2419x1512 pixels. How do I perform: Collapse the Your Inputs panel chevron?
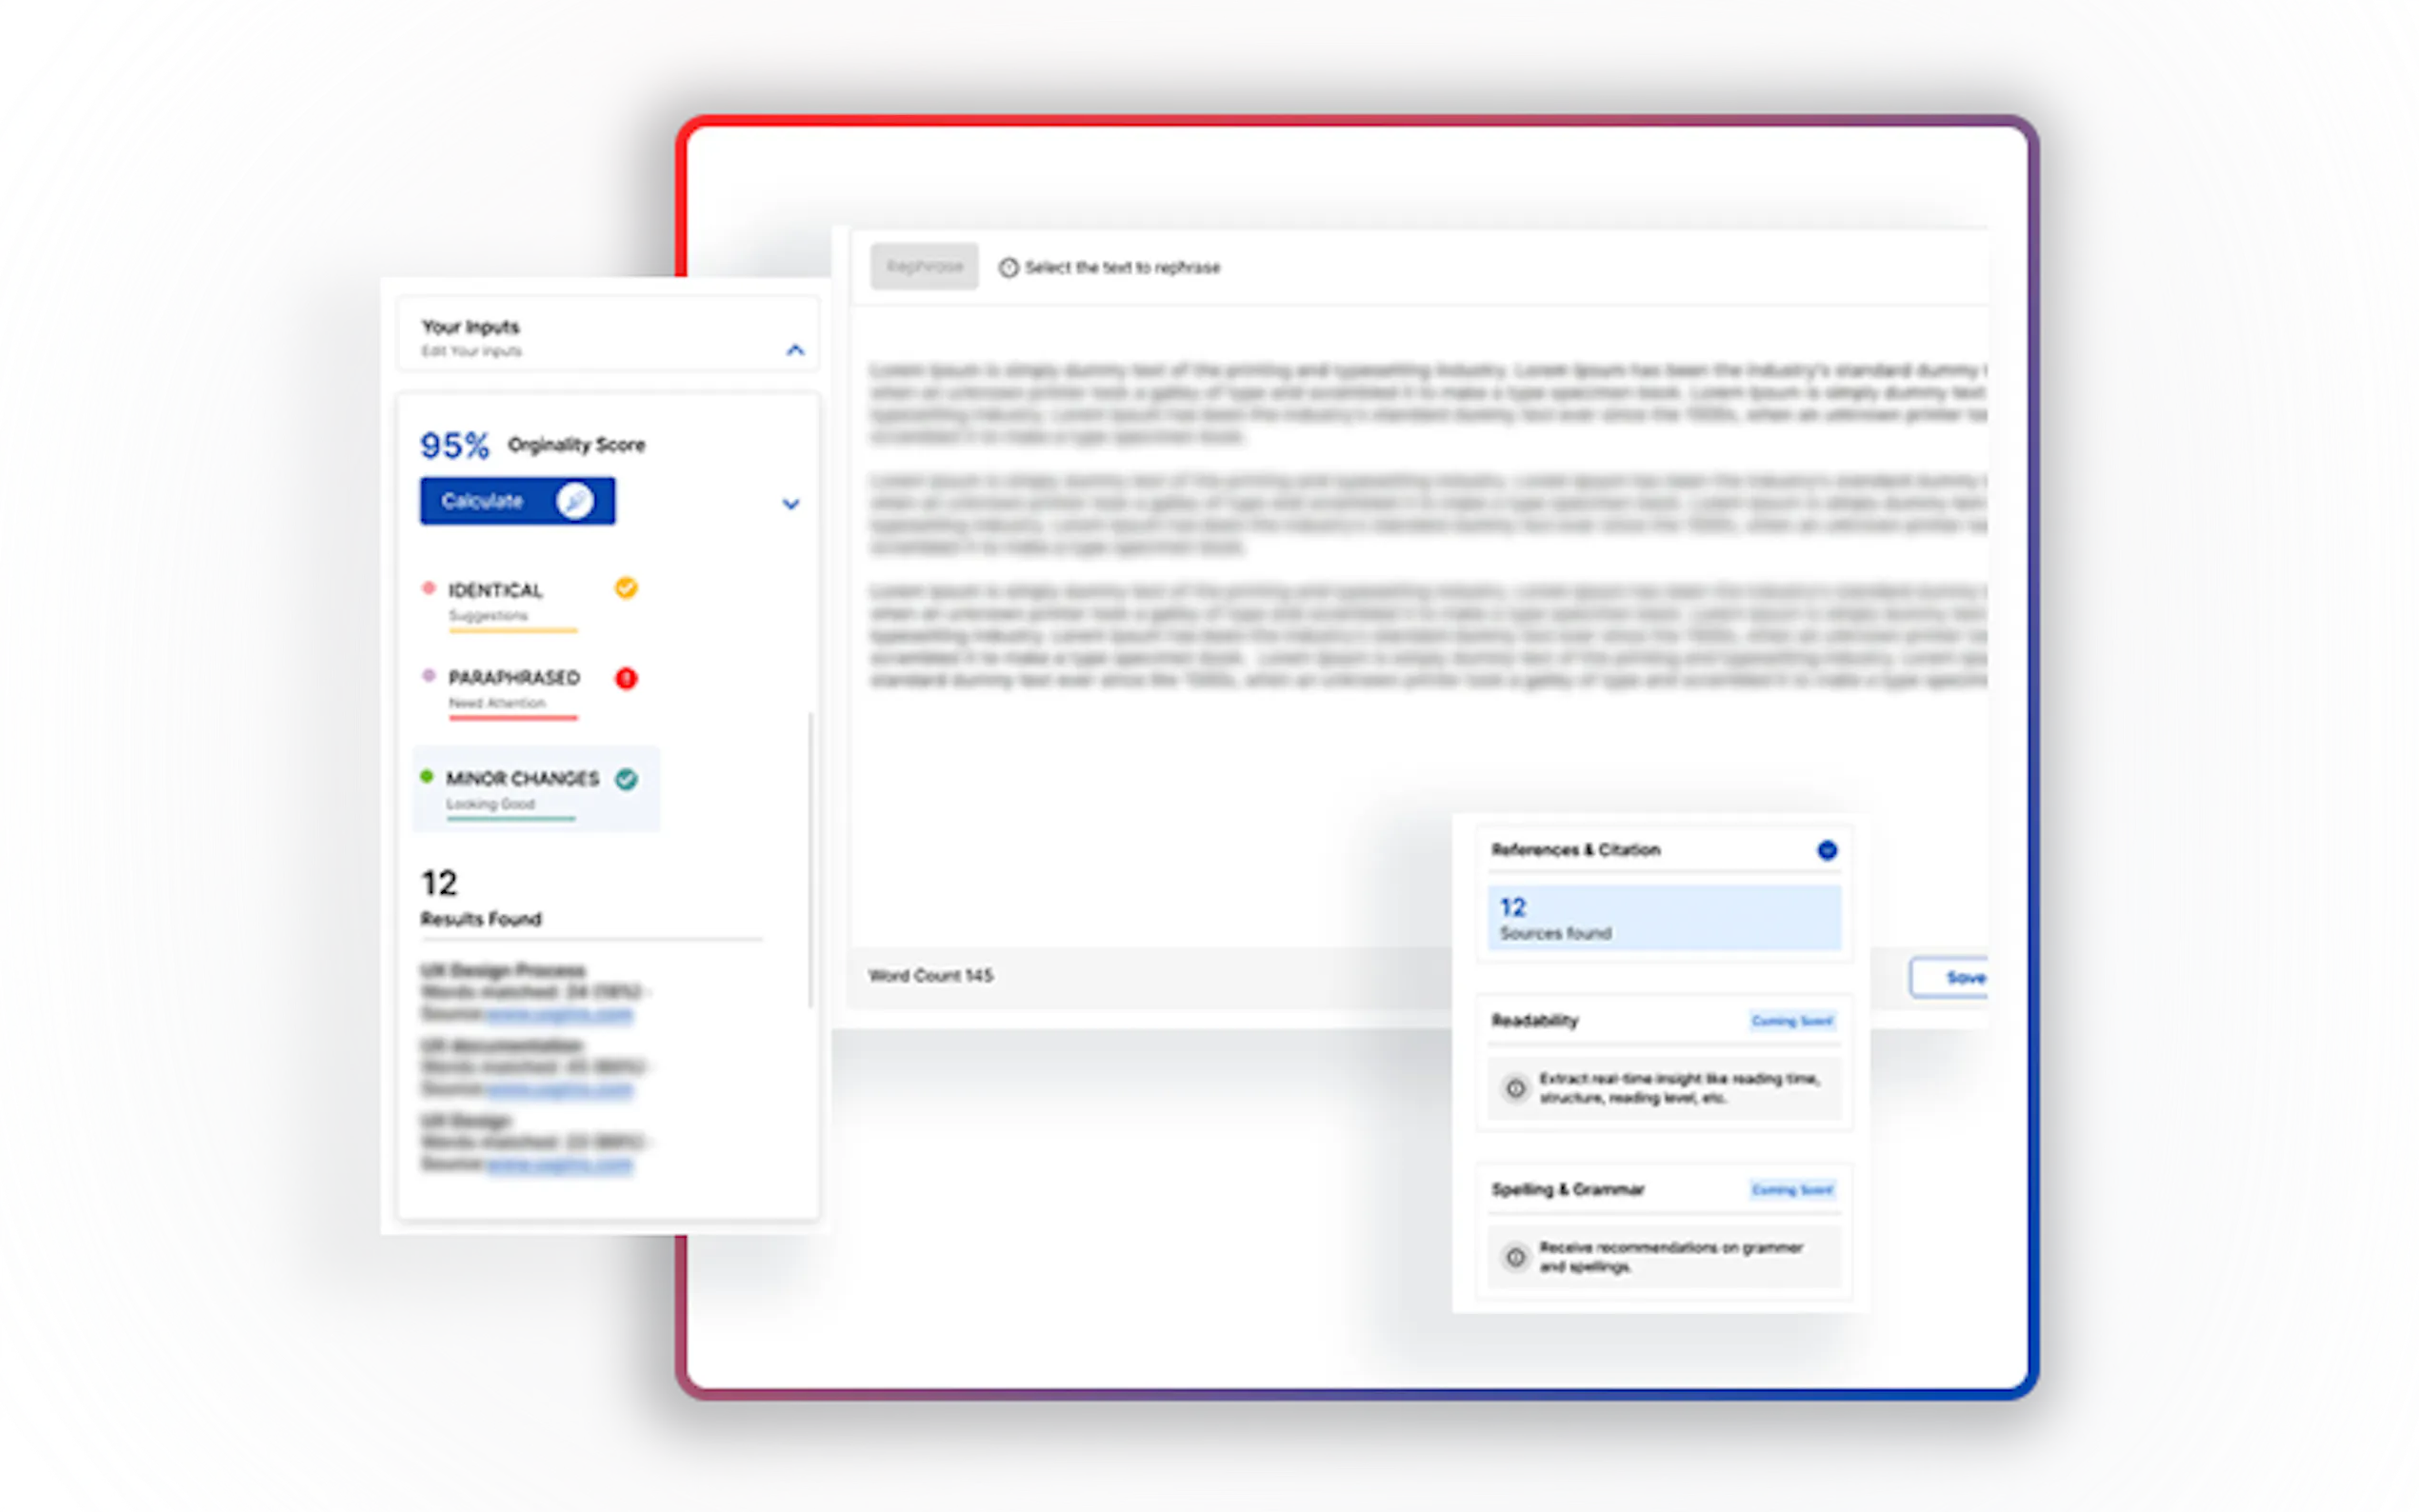click(x=795, y=350)
